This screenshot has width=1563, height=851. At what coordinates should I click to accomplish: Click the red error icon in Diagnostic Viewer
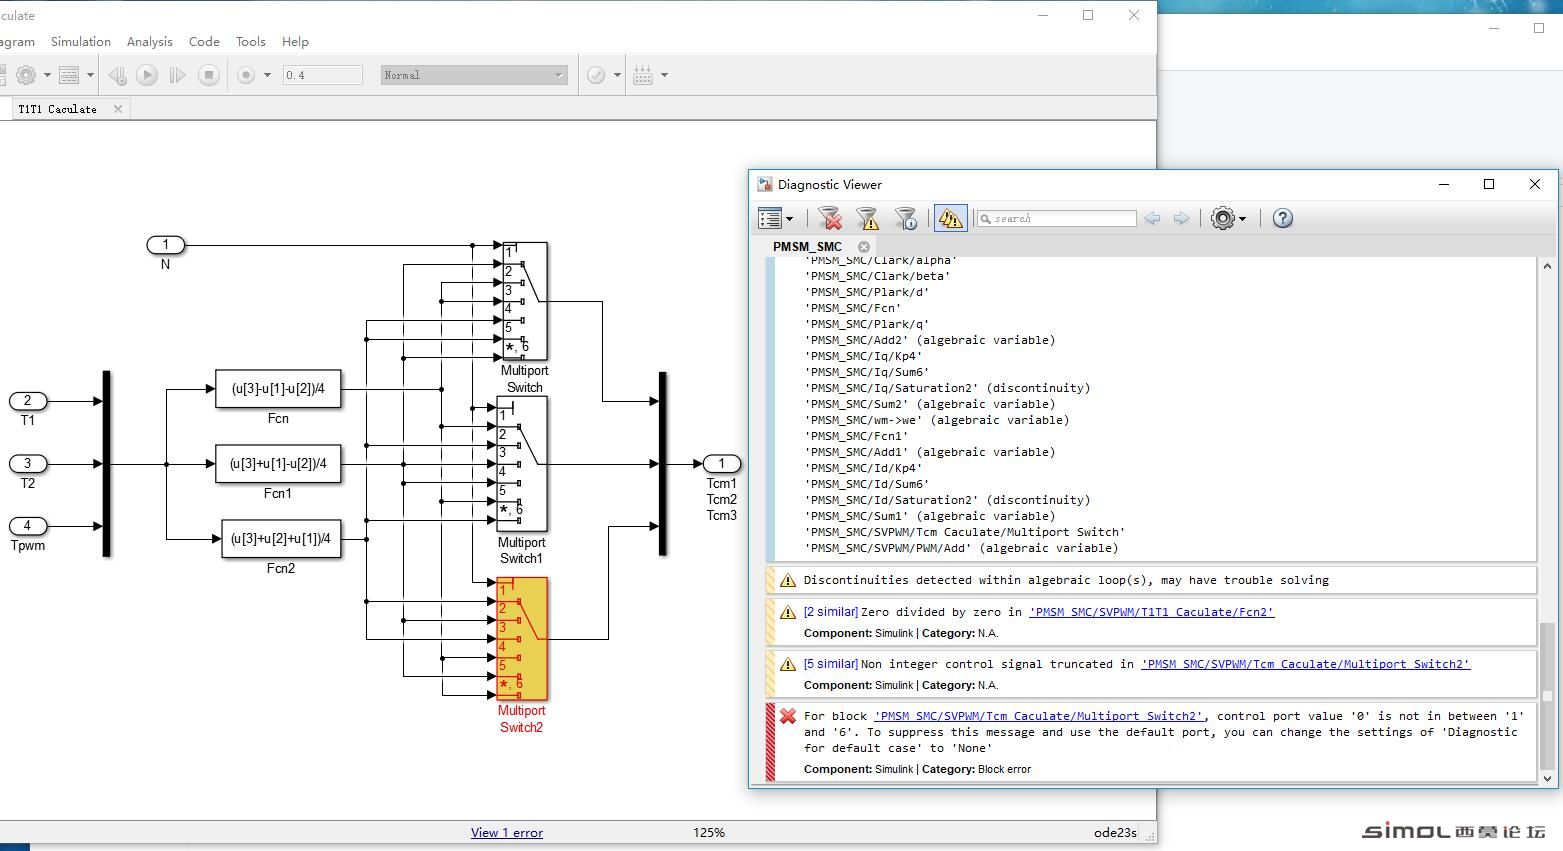(x=788, y=716)
